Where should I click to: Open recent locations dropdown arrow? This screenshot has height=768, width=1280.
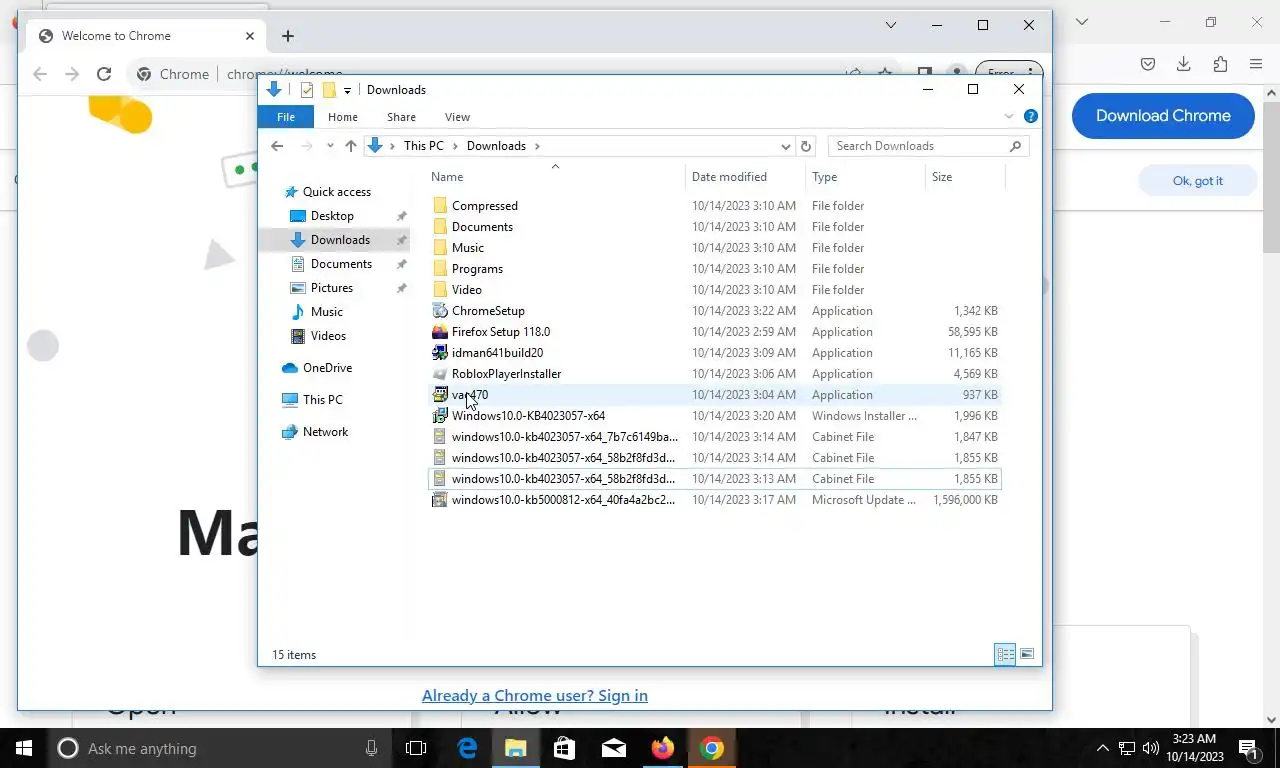click(330, 146)
